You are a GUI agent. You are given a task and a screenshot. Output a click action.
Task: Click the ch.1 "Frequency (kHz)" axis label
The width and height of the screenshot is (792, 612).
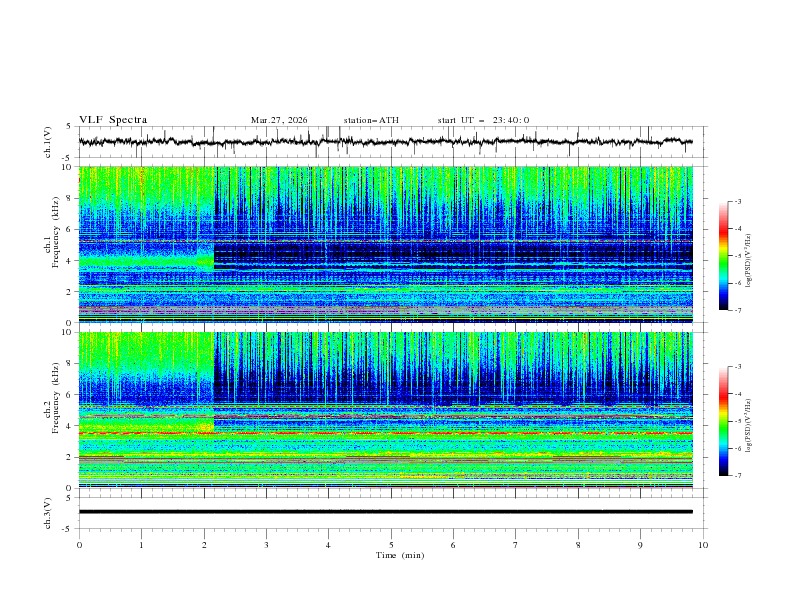pyautogui.click(x=56, y=234)
